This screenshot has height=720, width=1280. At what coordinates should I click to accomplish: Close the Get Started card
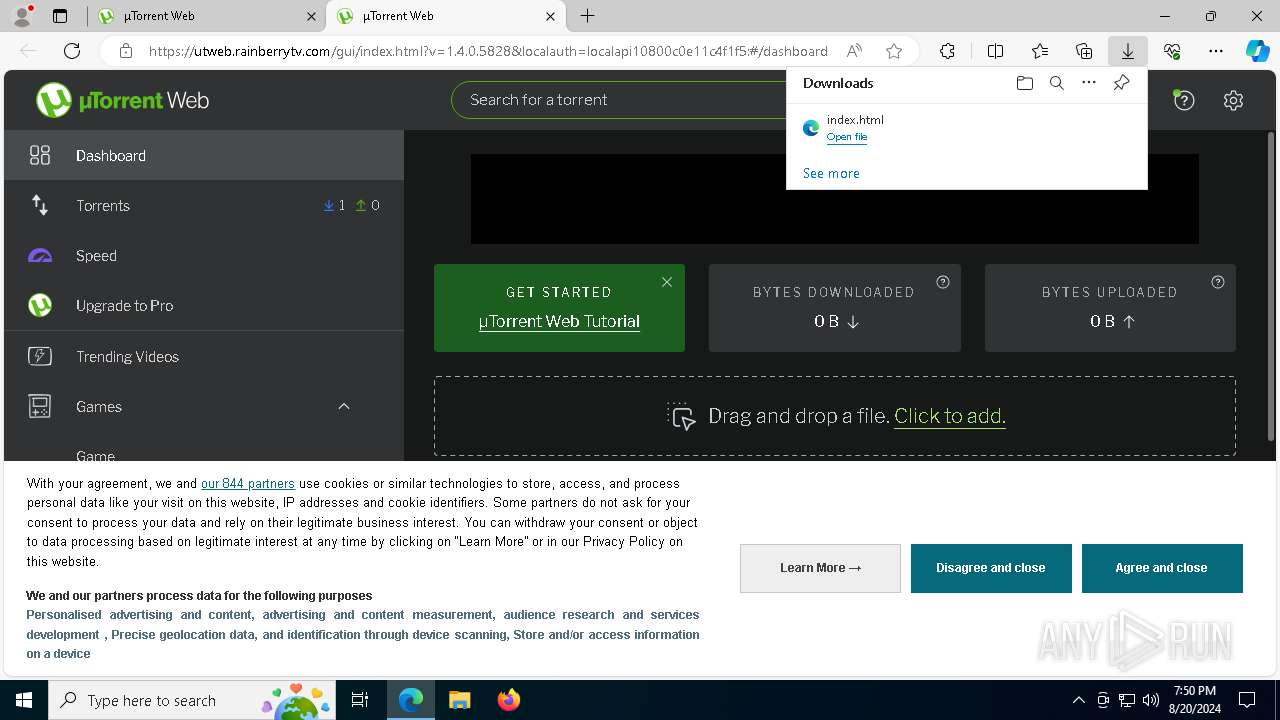pyautogui.click(x=667, y=282)
